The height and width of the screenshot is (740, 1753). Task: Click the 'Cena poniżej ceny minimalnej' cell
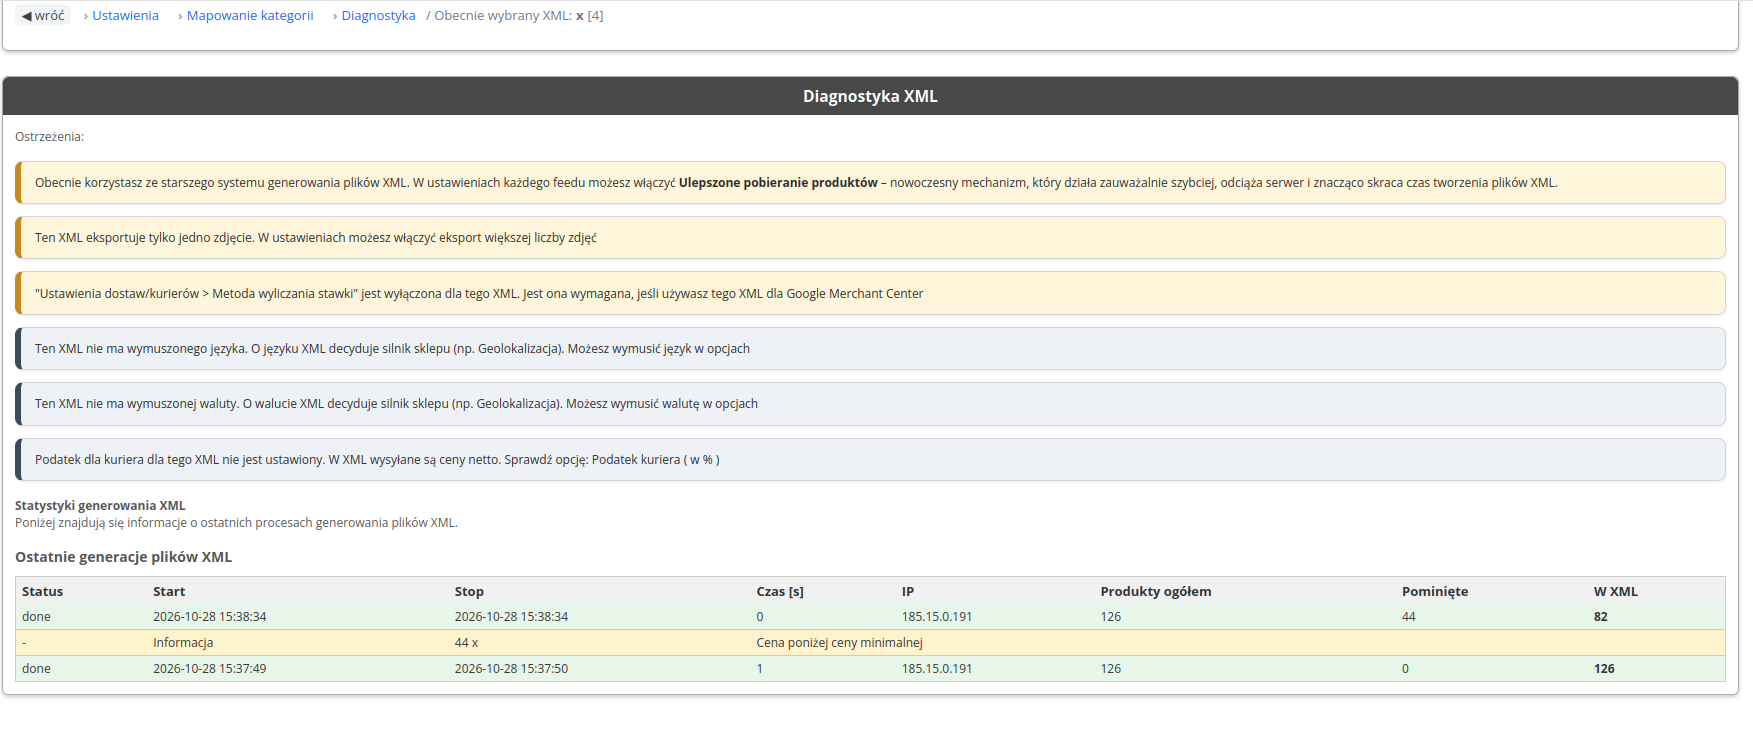coord(839,643)
